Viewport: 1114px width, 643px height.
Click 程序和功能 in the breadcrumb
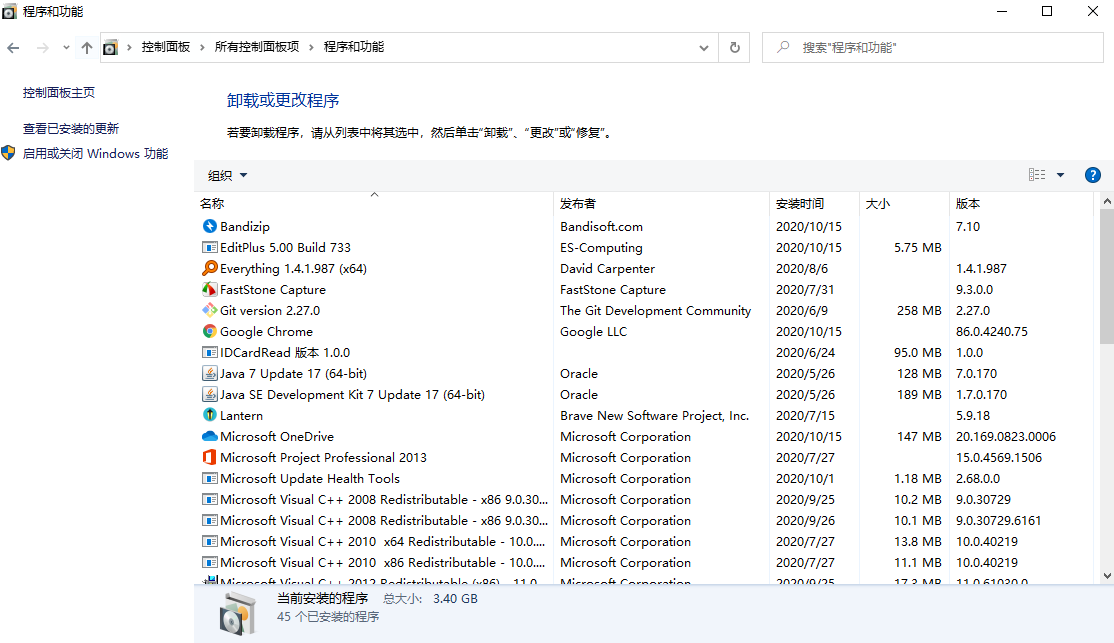coord(354,47)
